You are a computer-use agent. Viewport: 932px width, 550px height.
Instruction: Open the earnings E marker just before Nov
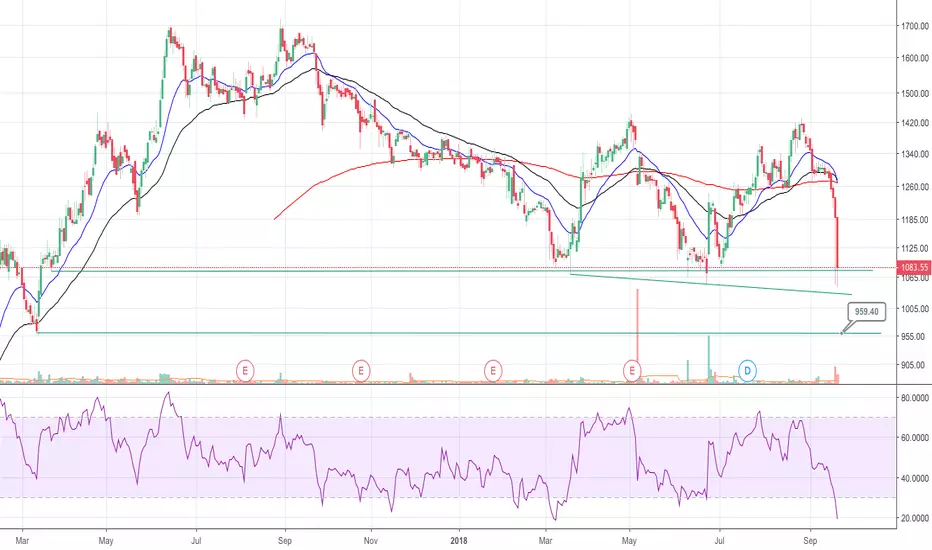tap(361, 371)
